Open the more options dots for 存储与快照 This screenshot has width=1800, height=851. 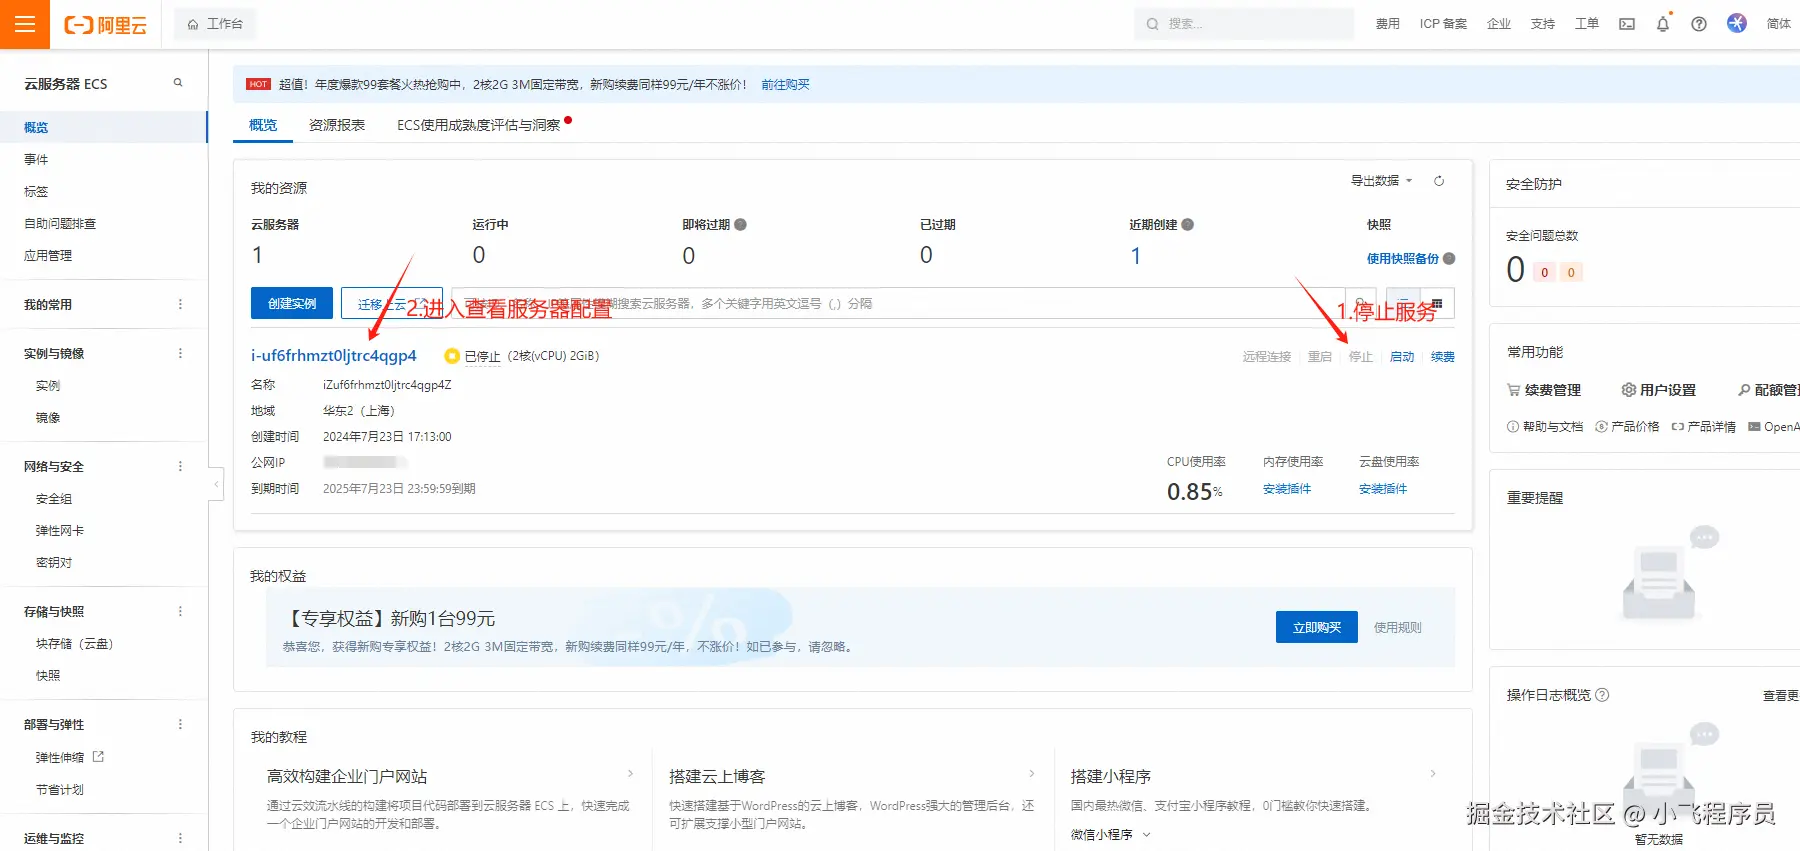point(180,611)
